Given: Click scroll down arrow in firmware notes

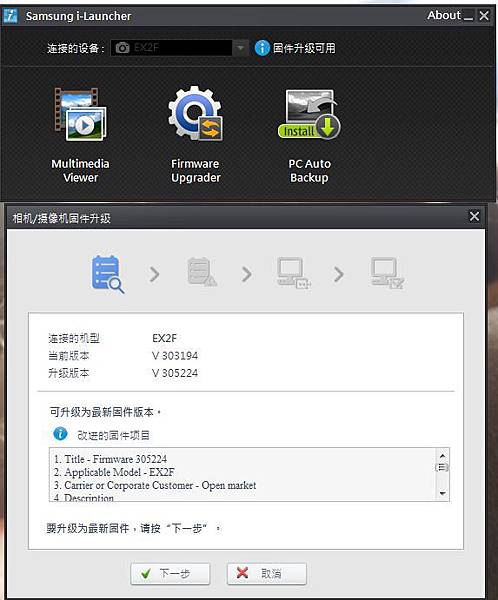Looking at the screenshot, I should [442, 494].
